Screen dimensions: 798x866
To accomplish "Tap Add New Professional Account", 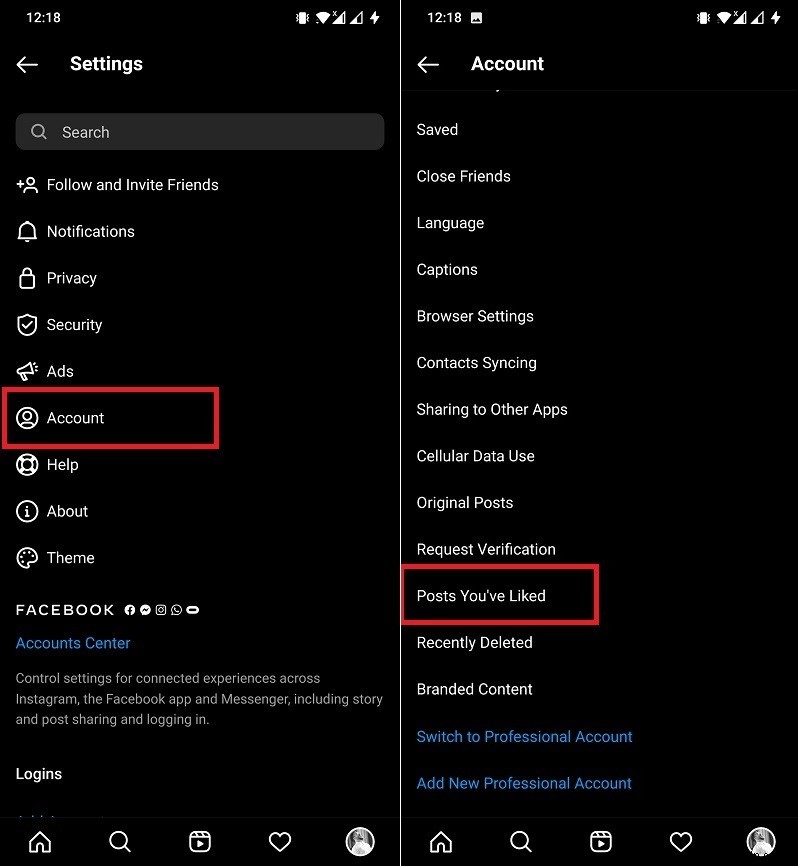I will [x=524, y=783].
